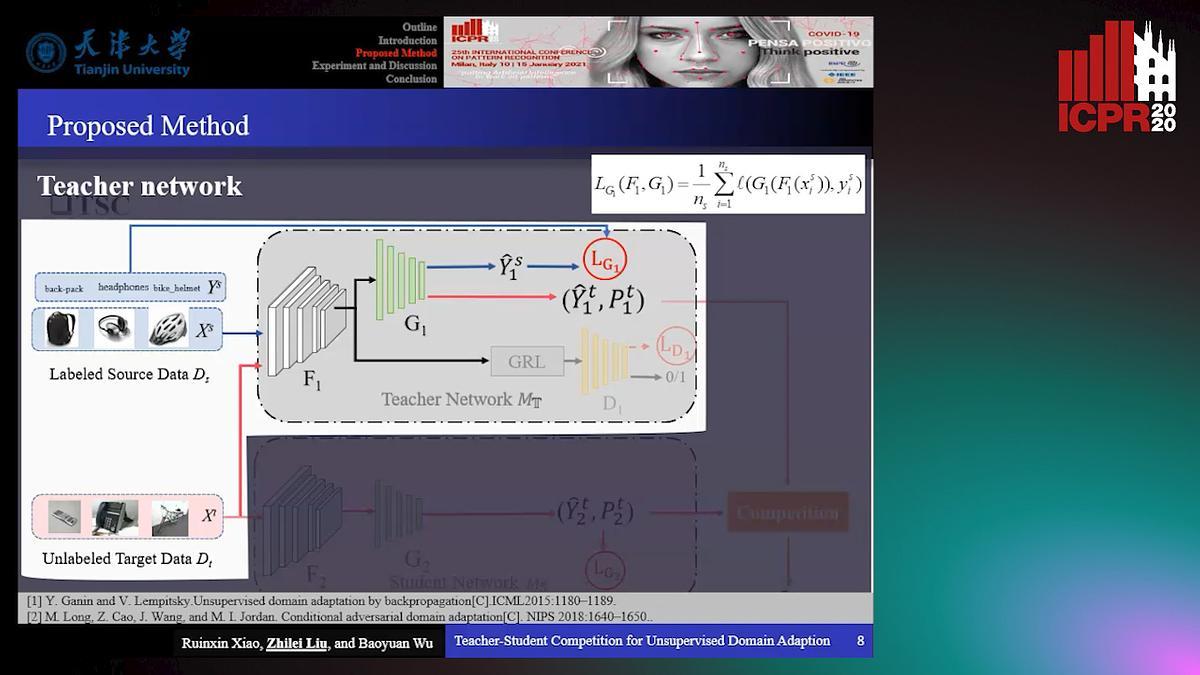Click slide number 8 in footer
Screen dimensions: 1200x675
coord(860,641)
